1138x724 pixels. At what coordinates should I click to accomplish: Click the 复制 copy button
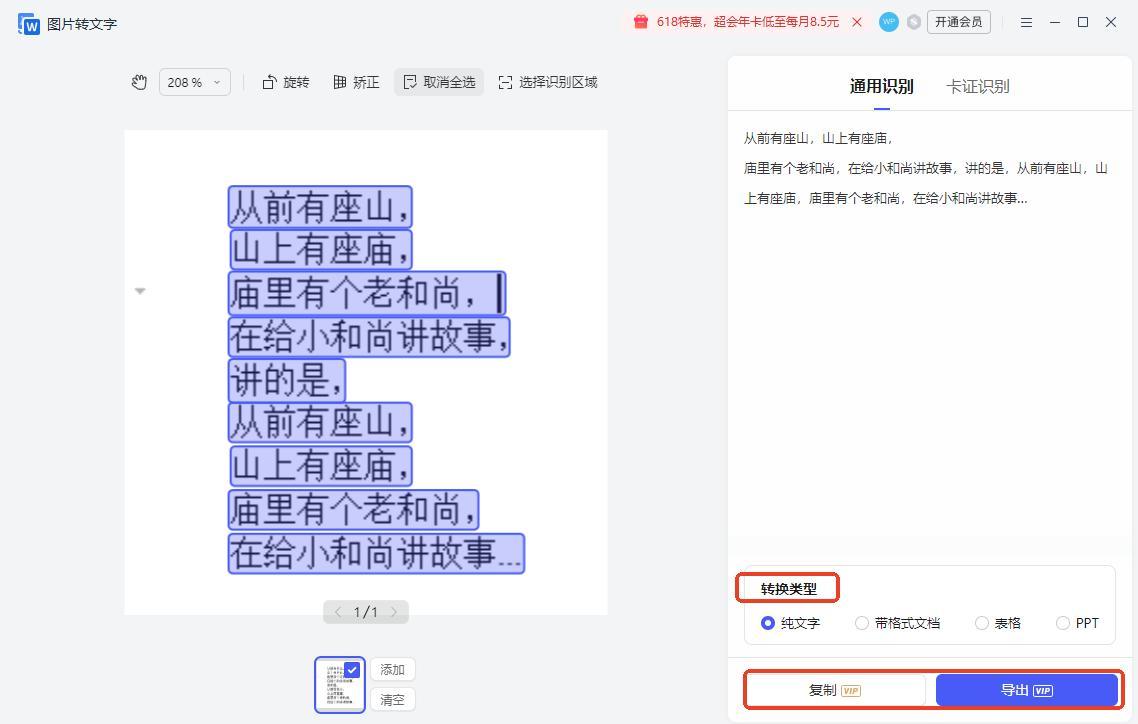pos(834,690)
